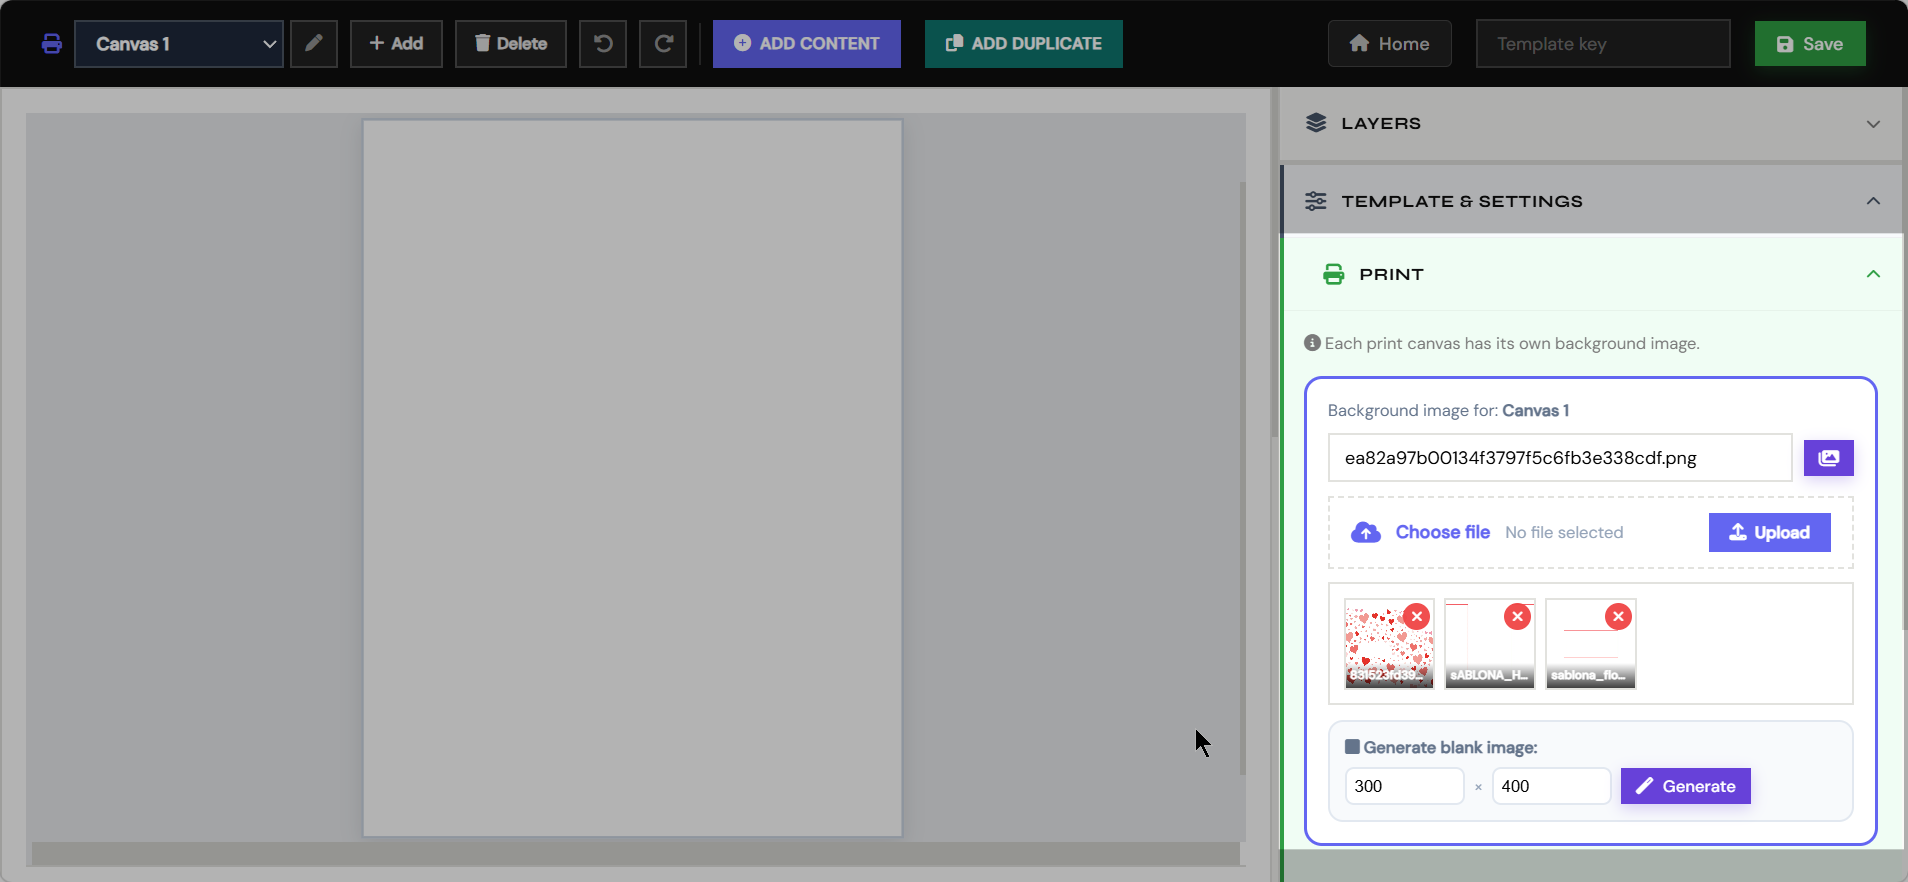Screen dimensions: 1908x882
Task: Collapse the Print section
Action: pyautogui.click(x=1594, y=274)
